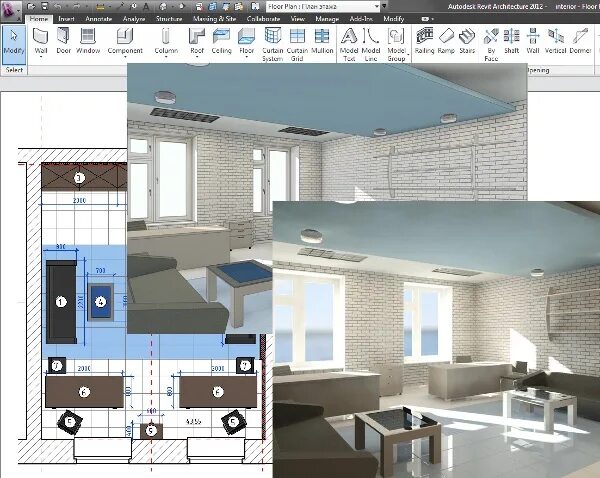Switch to the Manage tab
Viewport: 600px width, 478px height.
pos(327,19)
